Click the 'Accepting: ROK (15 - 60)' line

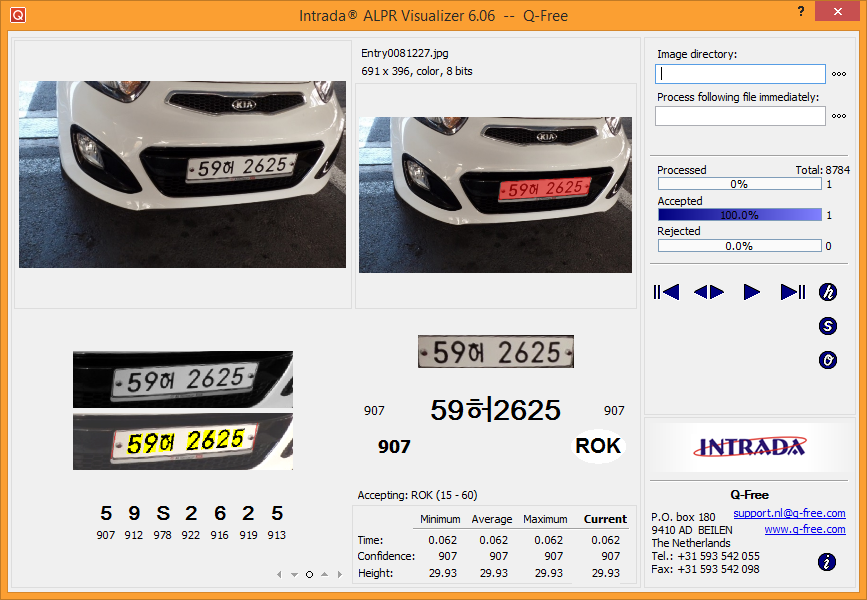[417, 495]
